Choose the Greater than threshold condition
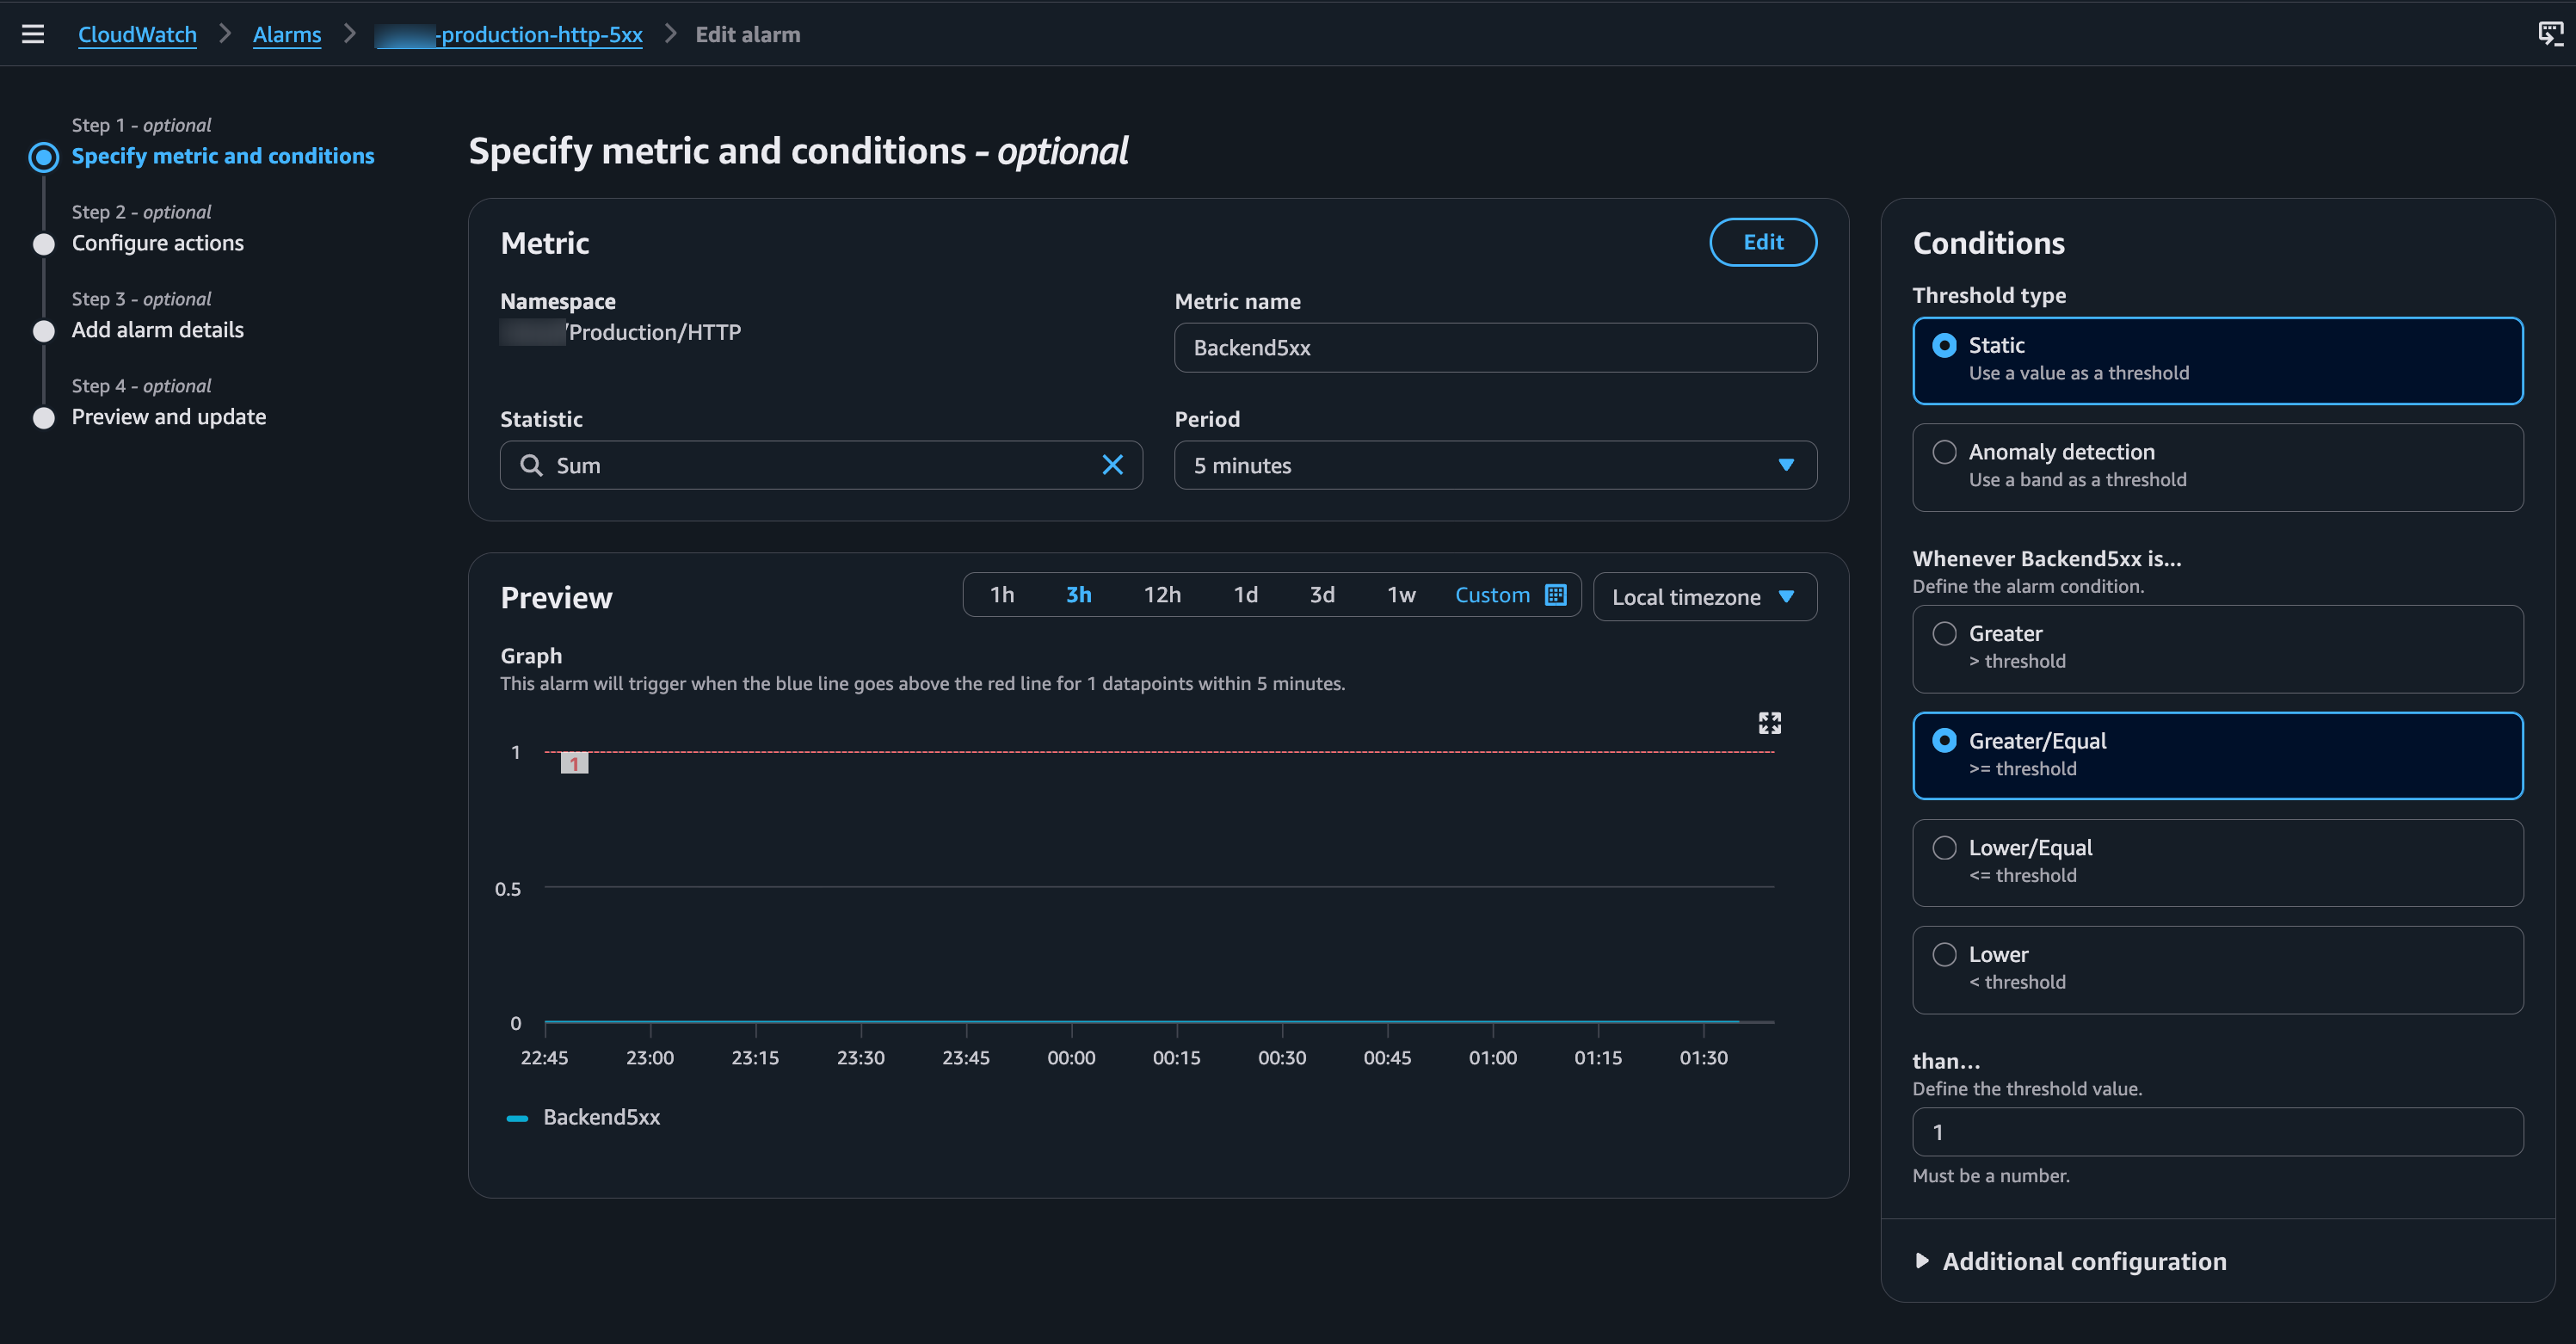This screenshot has height=1344, width=2576. coord(2217,648)
